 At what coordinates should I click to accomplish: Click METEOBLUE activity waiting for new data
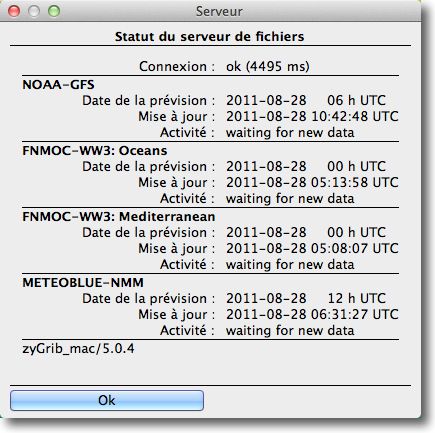[x=290, y=330]
